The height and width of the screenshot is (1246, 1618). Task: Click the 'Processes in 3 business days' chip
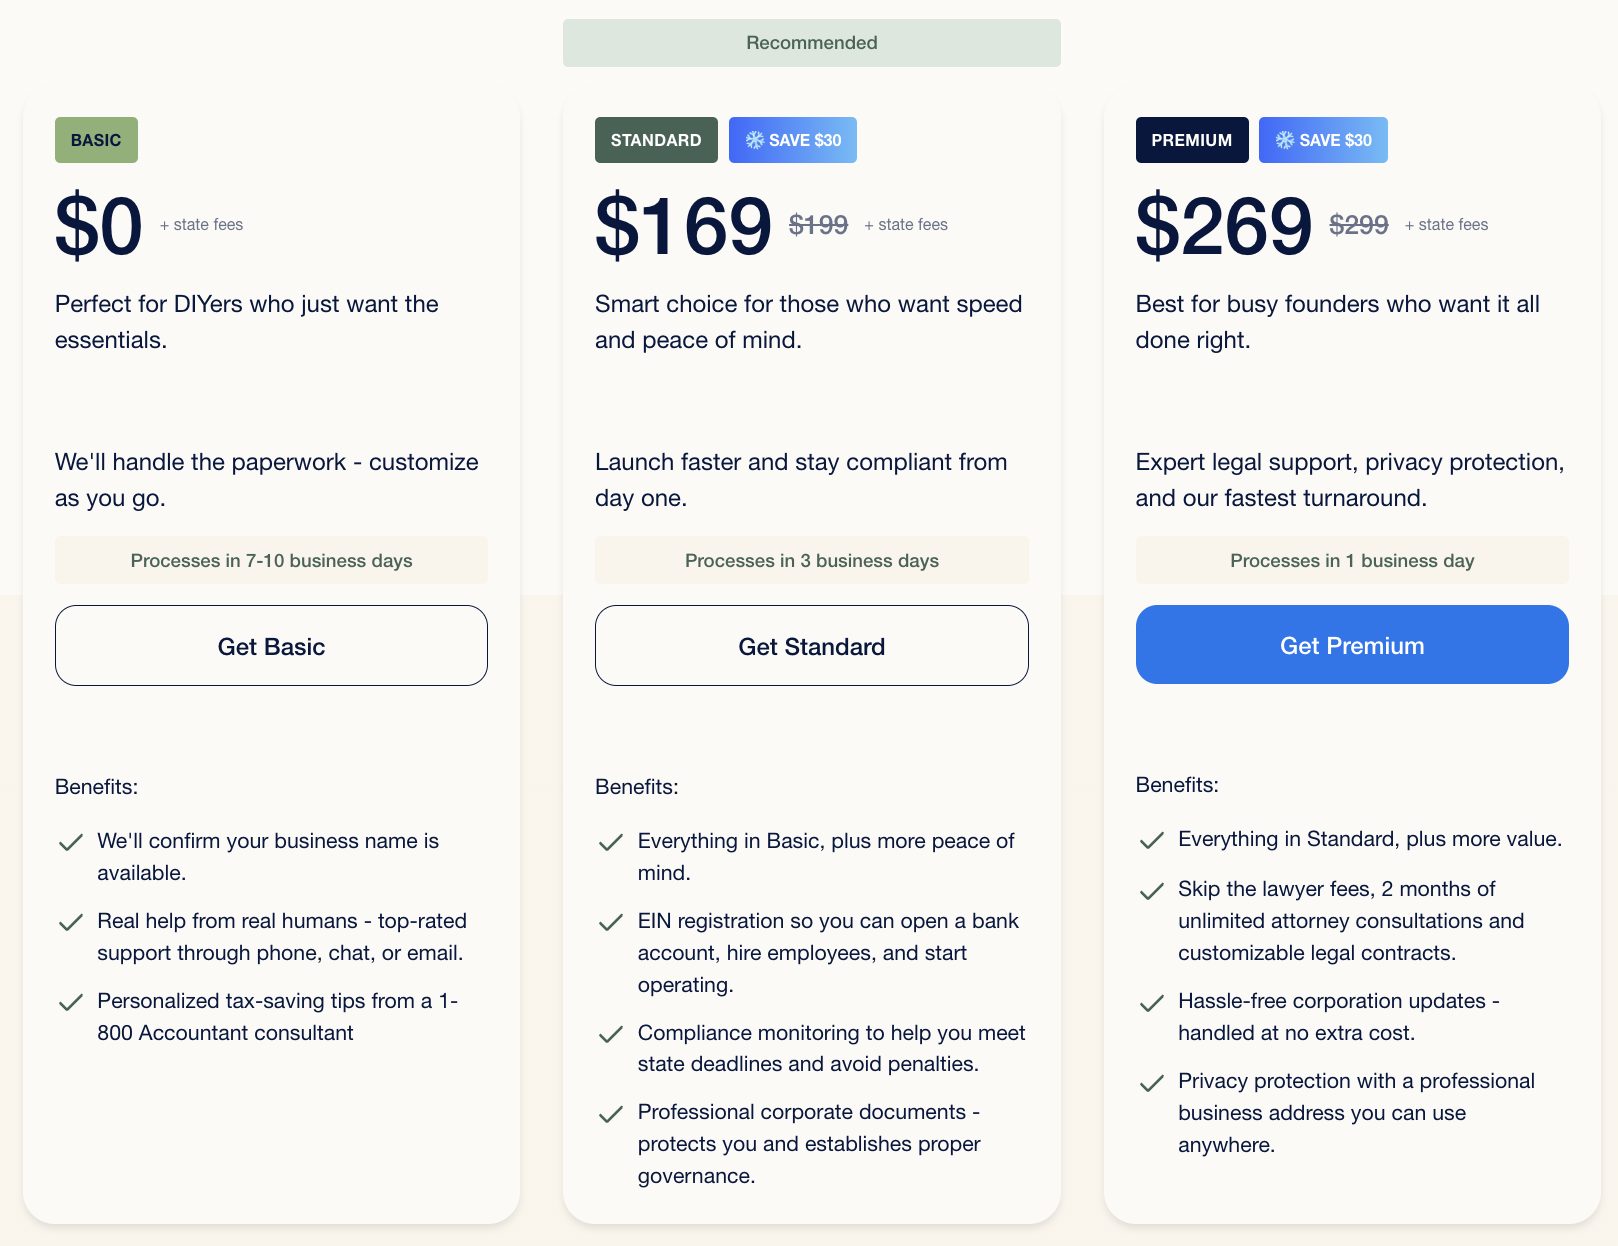click(811, 560)
